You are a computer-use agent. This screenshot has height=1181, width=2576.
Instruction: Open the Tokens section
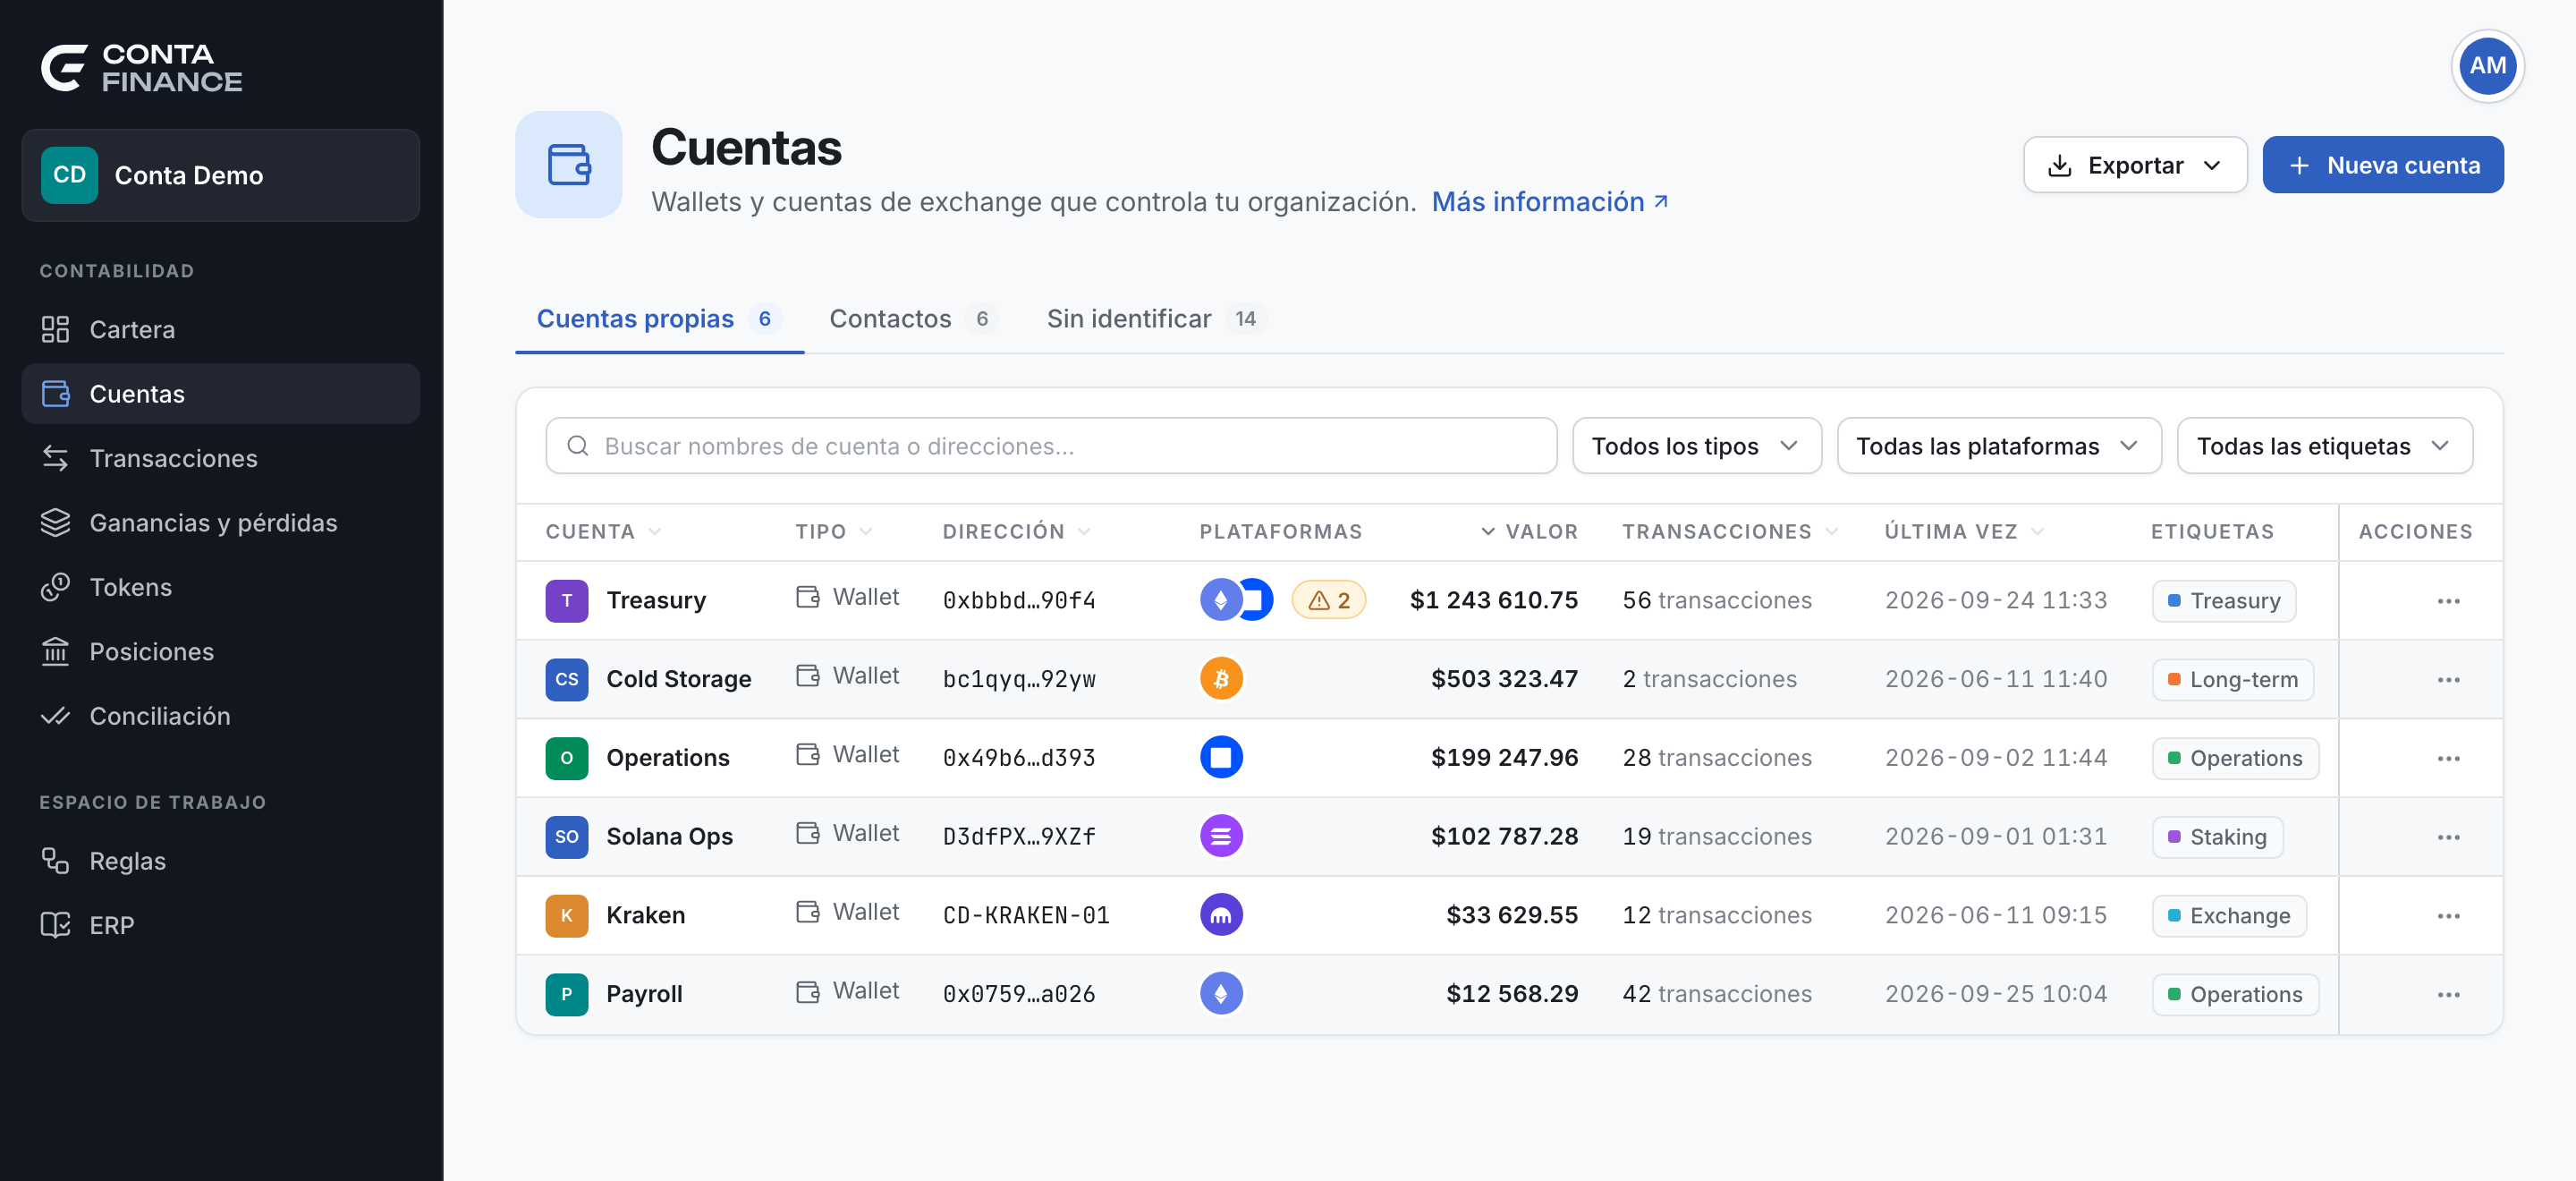[220, 587]
